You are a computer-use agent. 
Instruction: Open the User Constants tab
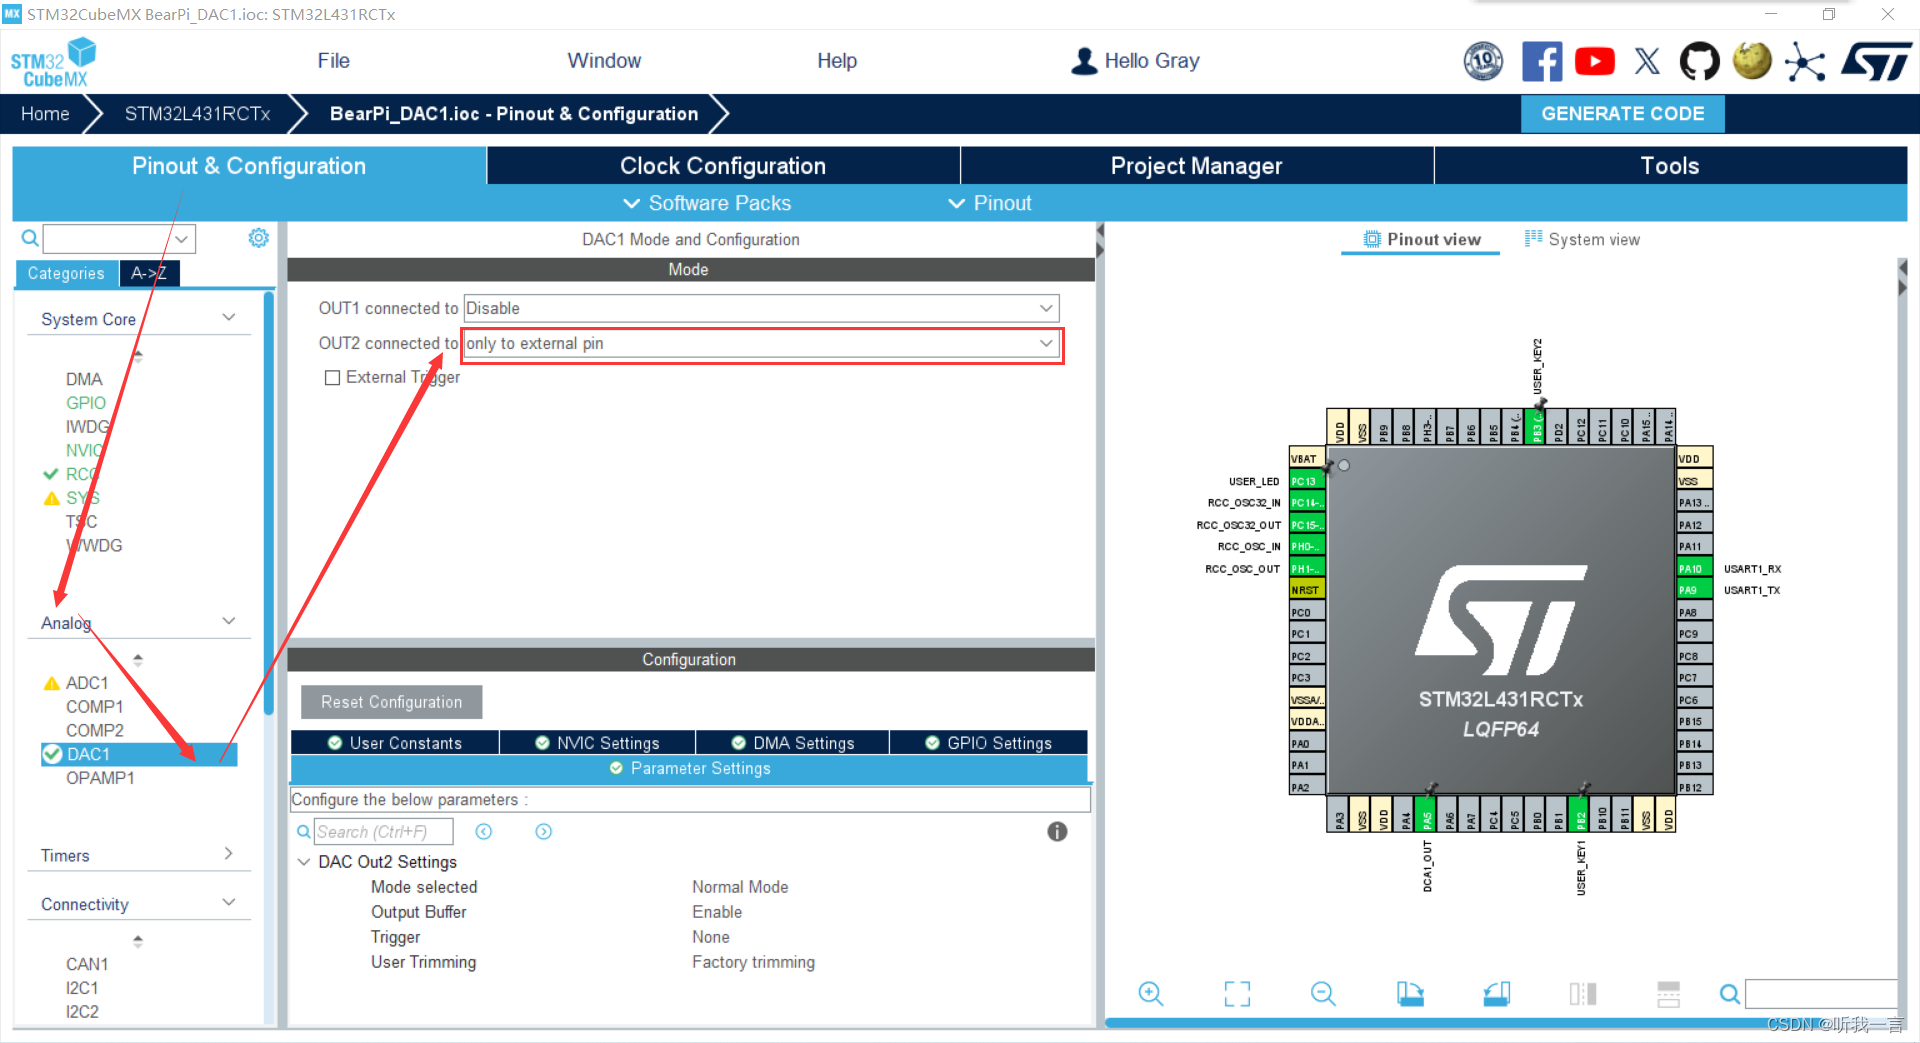[x=395, y=743]
